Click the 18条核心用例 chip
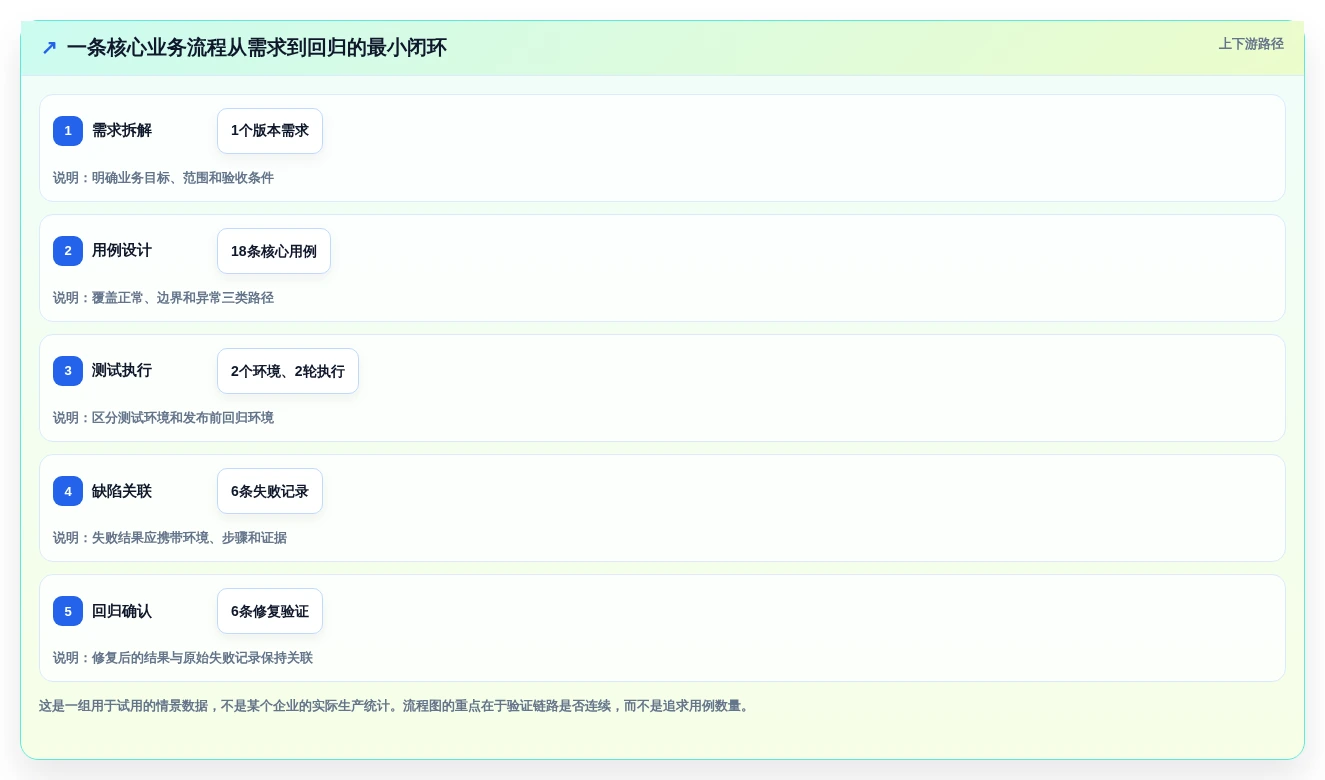 274,251
